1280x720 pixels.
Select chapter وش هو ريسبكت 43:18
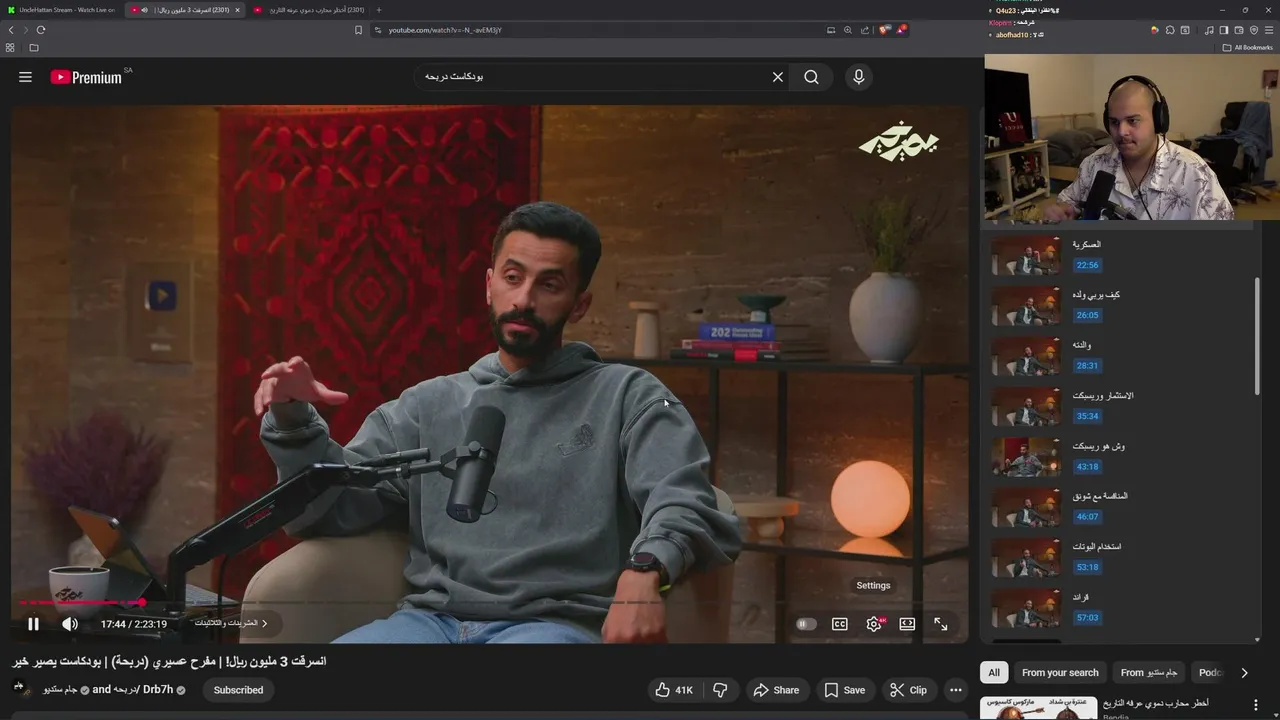[1118, 456]
